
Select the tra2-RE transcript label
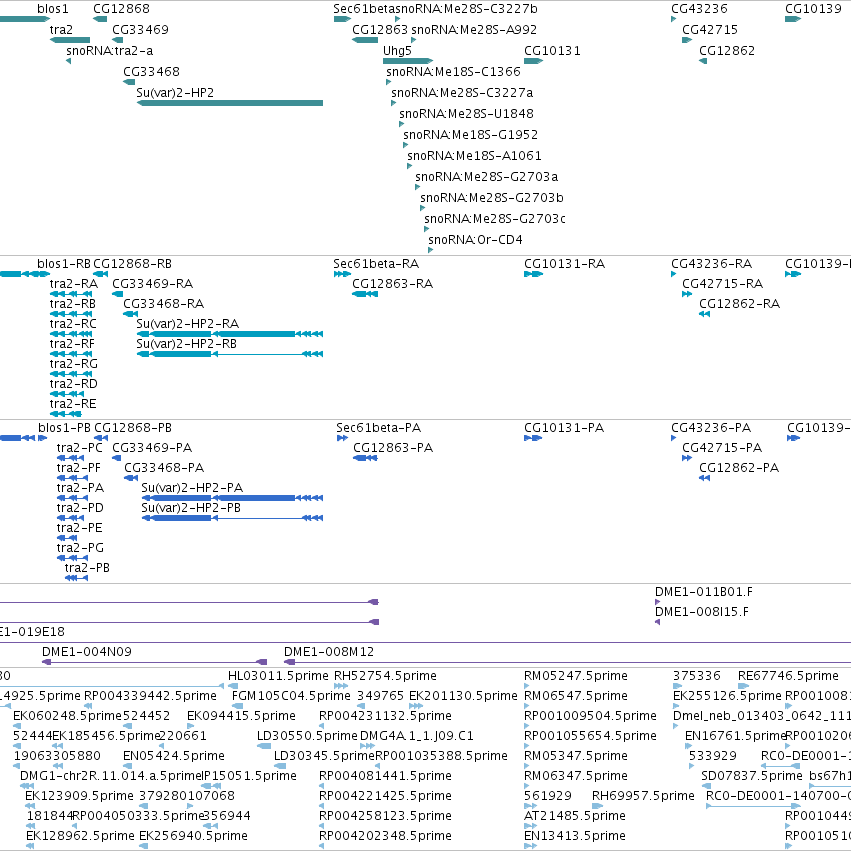click(73, 404)
